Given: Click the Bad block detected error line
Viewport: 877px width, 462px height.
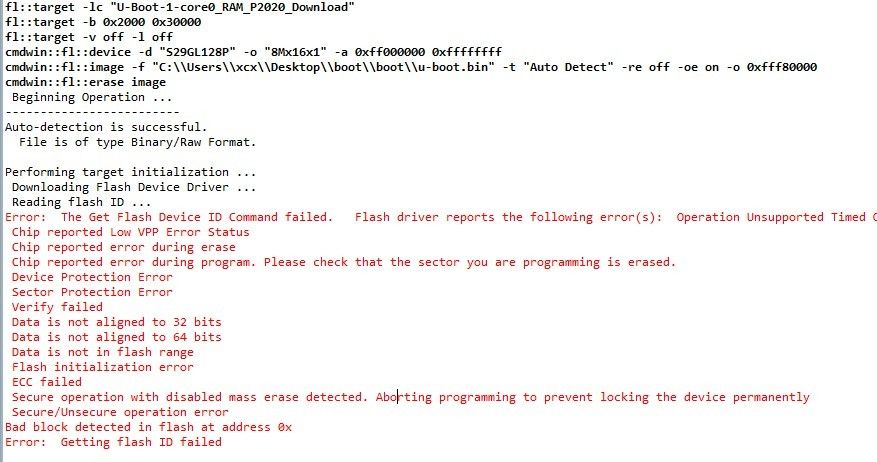Looking at the screenshot, I should (148, 427).
